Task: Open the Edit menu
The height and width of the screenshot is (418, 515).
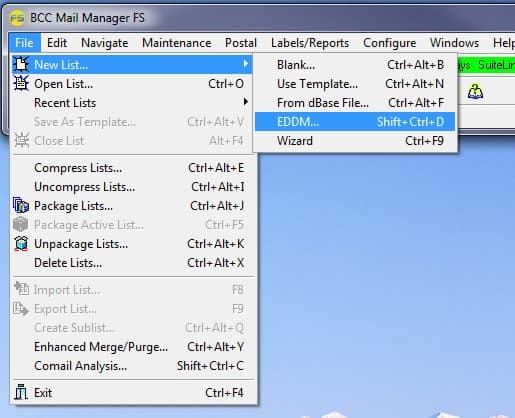Action: coord(57,43)
